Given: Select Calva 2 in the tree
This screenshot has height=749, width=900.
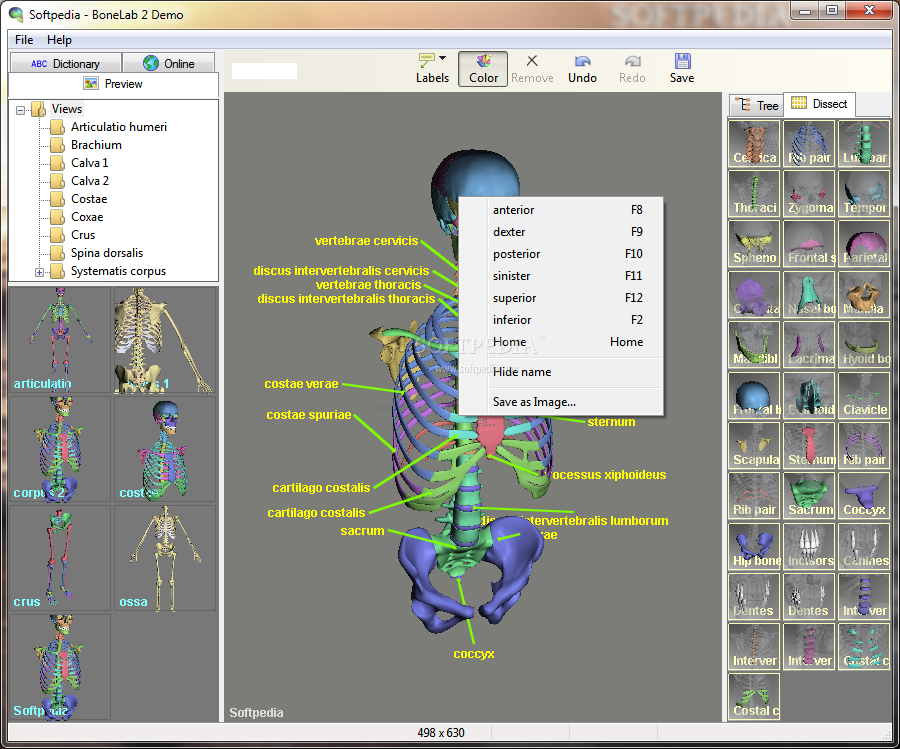Looking at the screenshot, I should pyautogui.click(x=90, y=181).
